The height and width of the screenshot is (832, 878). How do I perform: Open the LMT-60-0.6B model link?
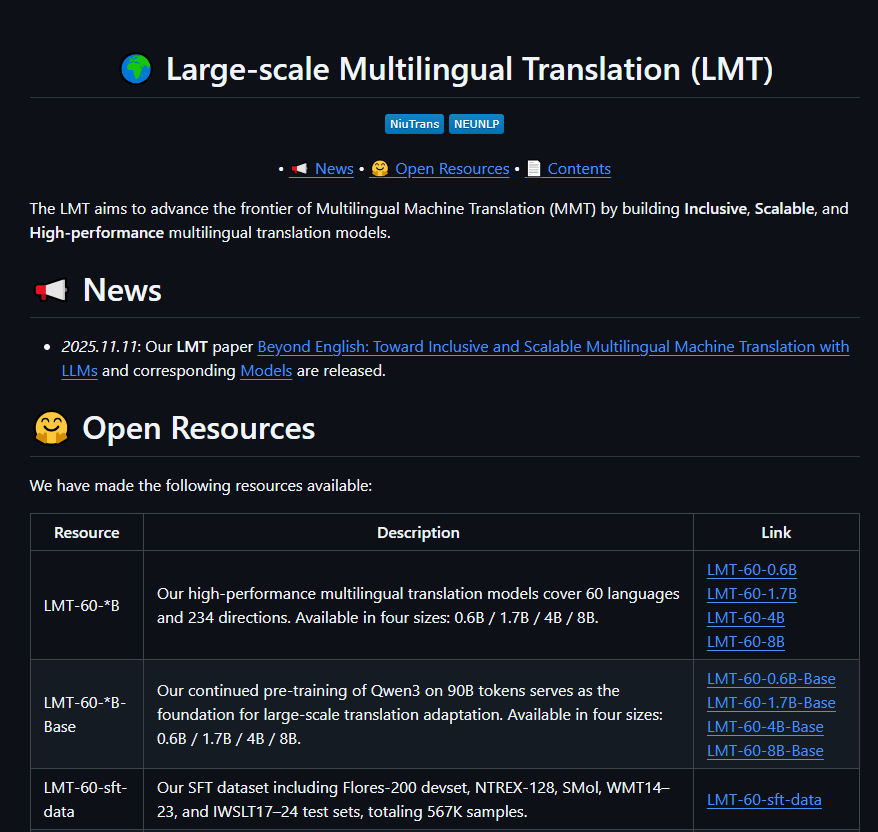click(751, 570)
